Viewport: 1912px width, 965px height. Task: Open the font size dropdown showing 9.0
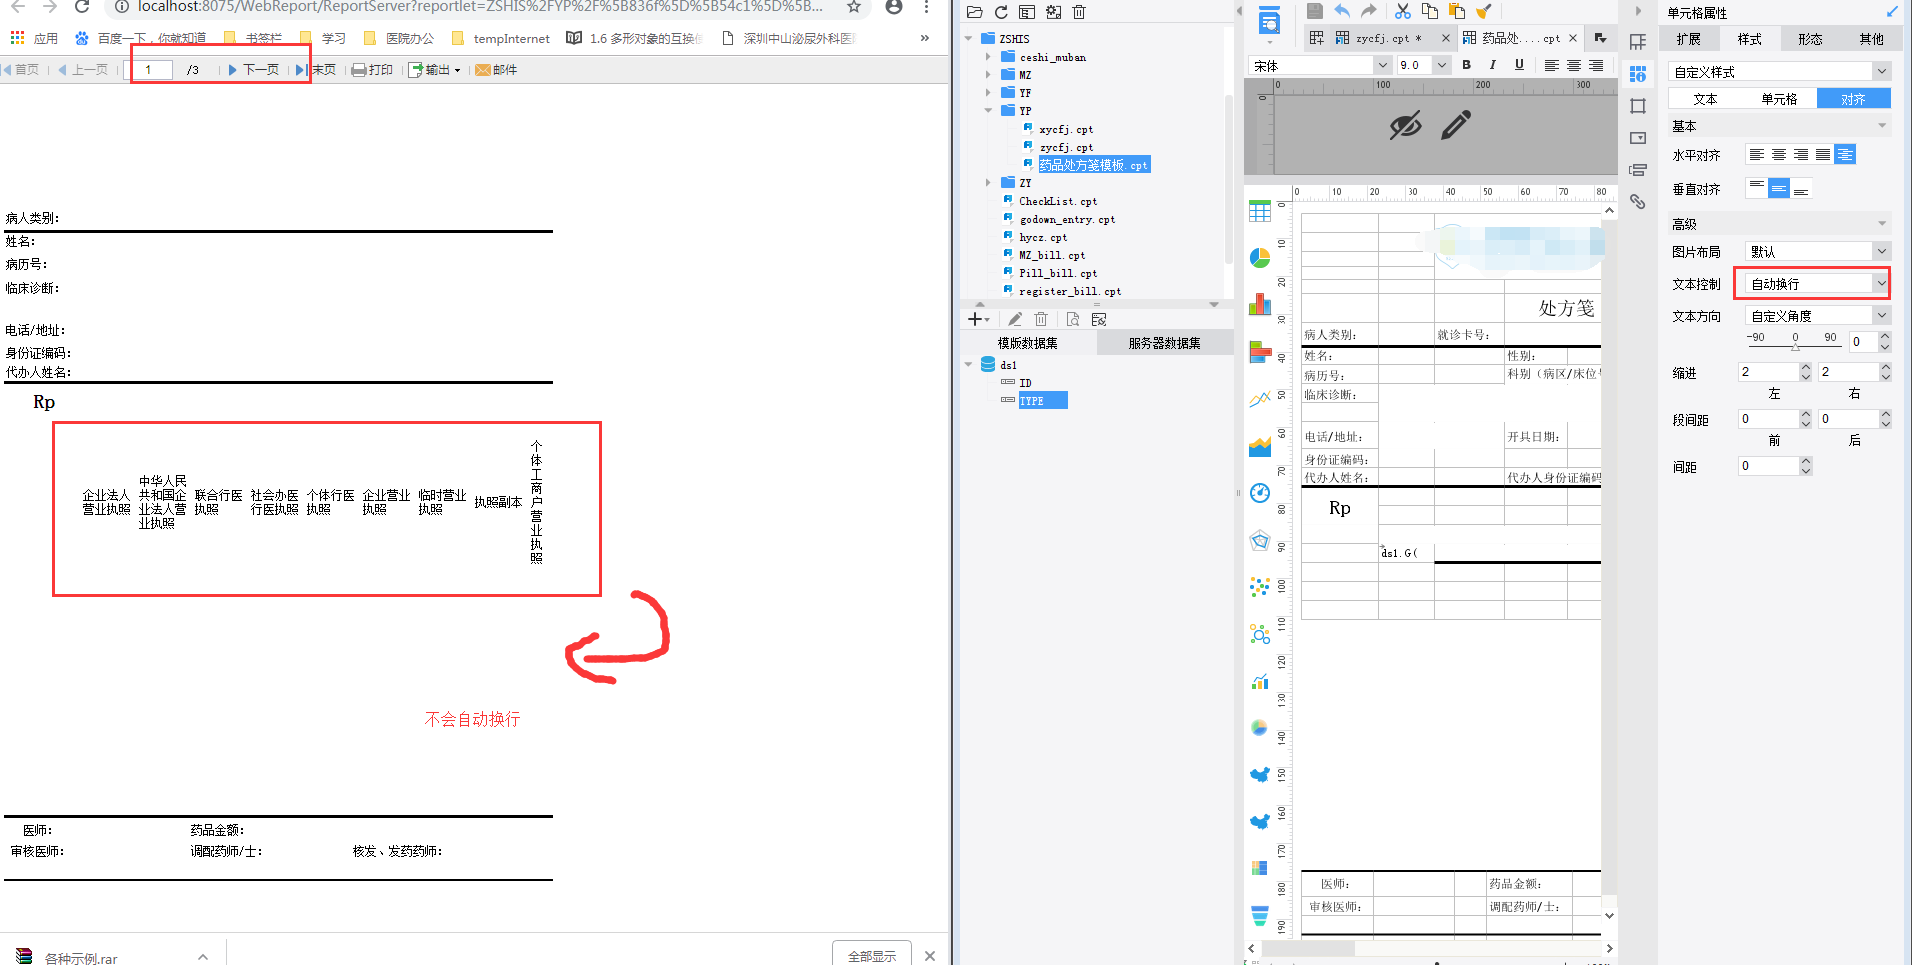1423,65
